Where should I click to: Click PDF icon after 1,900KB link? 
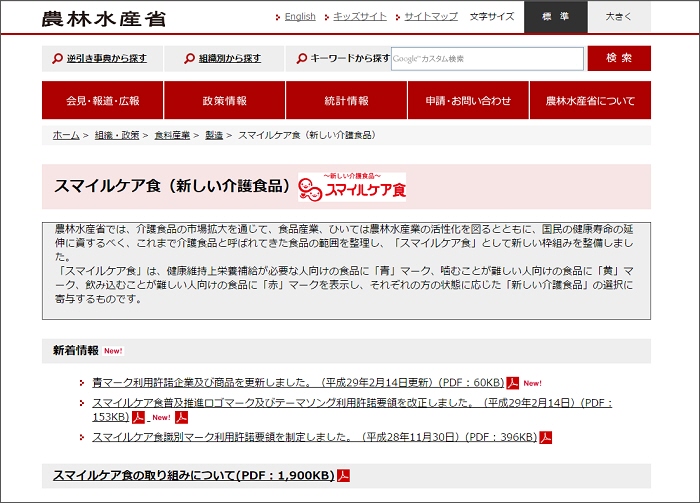pyautogui.click(x=343, y=476)
